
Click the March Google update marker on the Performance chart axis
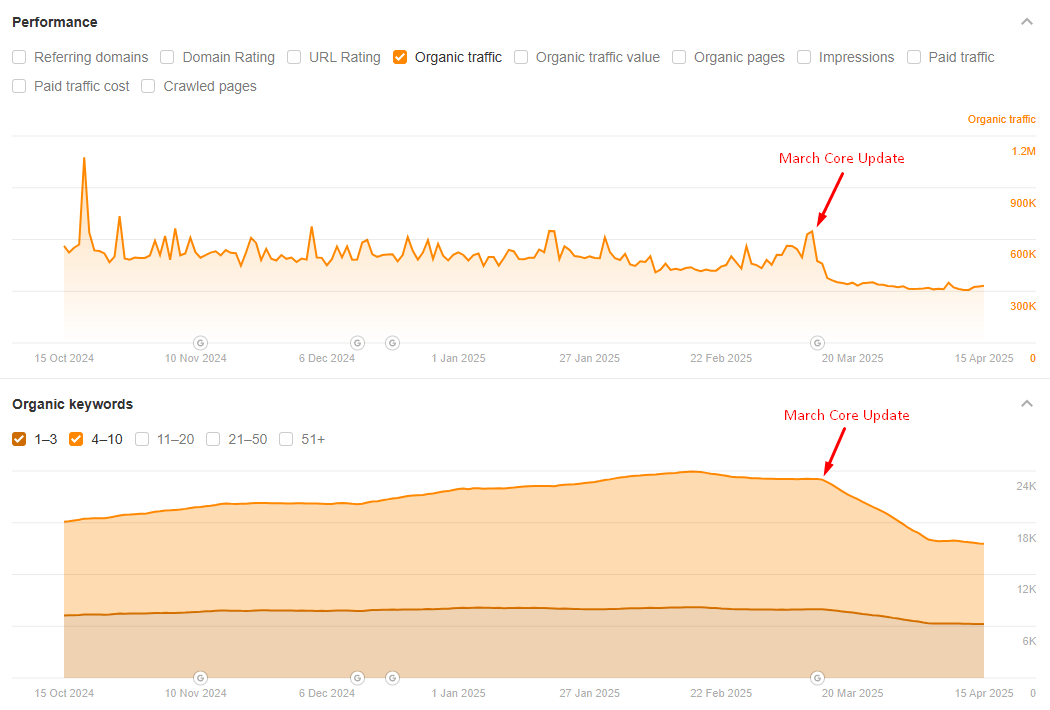(817, 343)
